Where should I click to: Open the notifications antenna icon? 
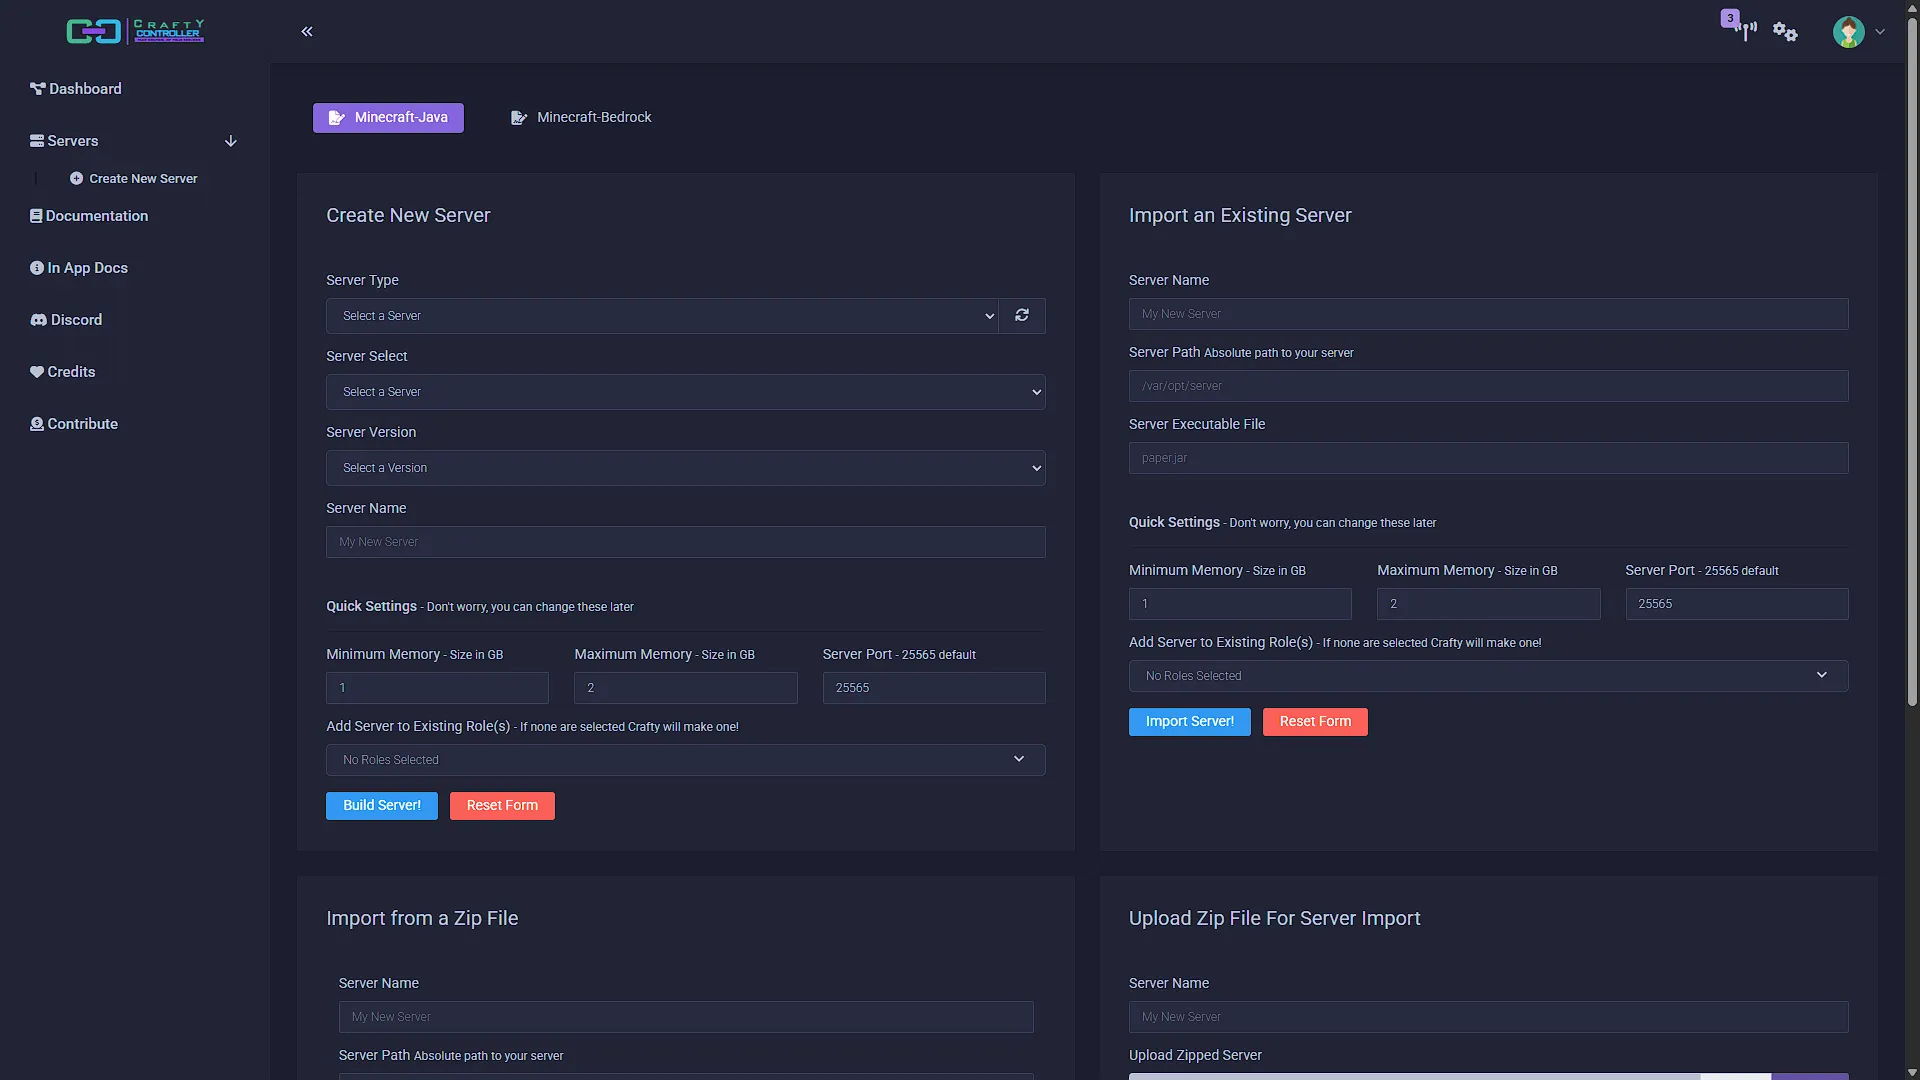pyautogui.click(x=1744, y=30)
